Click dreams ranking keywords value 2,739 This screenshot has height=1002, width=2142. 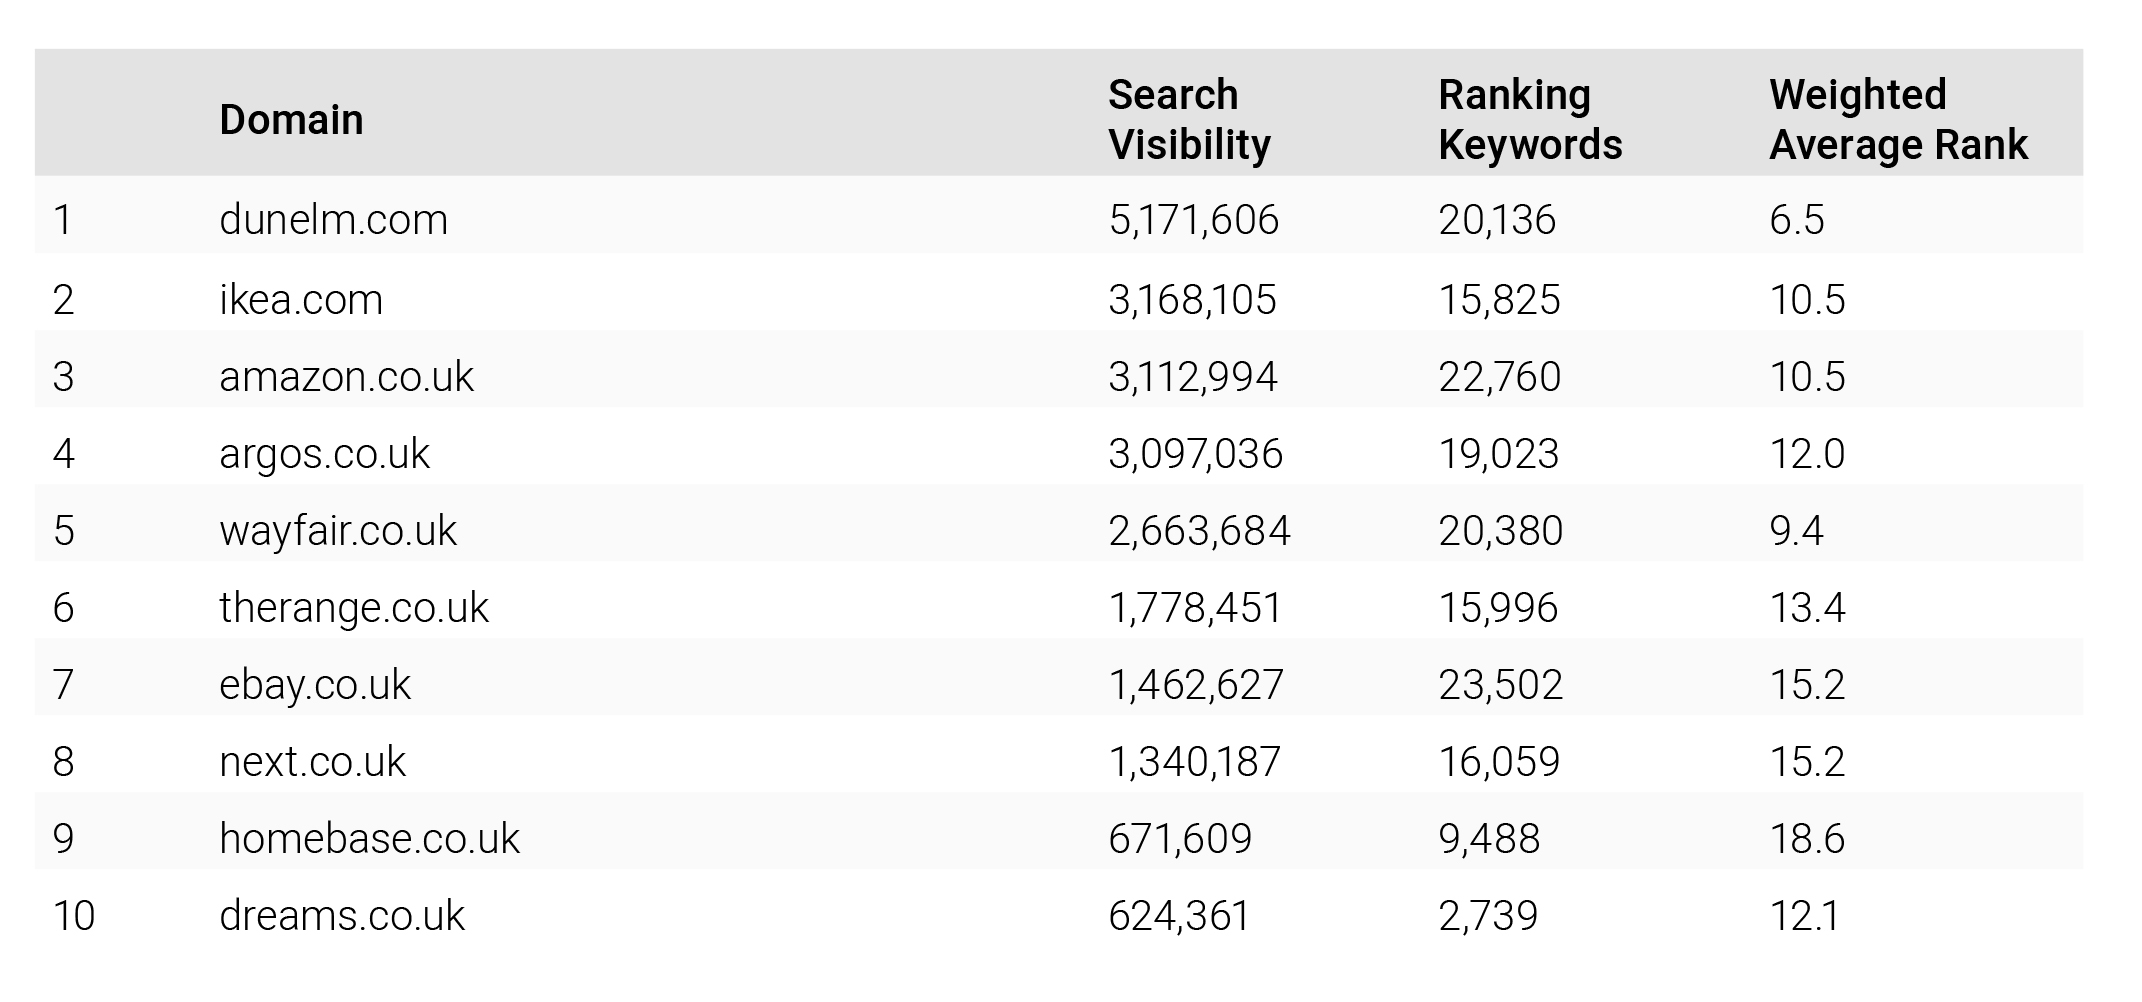coord(1488,916)
